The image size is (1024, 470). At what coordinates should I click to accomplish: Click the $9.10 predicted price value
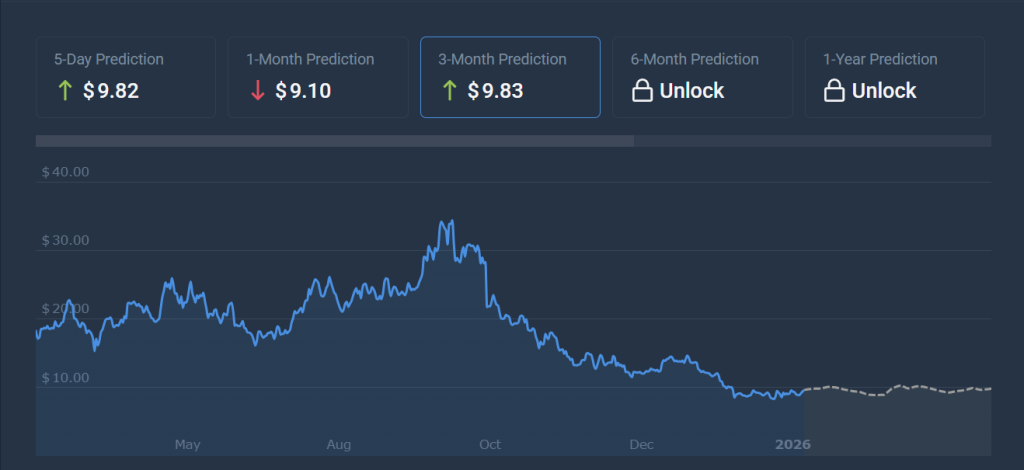point(303,91)
